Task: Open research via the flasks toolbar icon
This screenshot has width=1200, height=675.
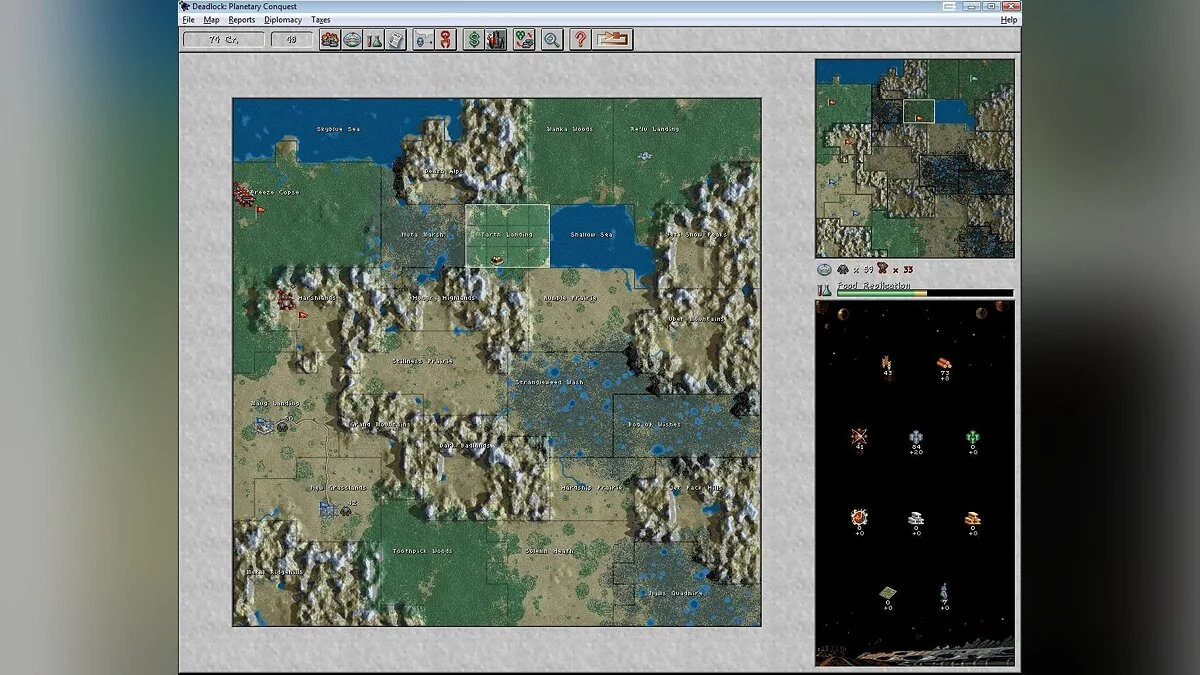Action: pos(374,40)
